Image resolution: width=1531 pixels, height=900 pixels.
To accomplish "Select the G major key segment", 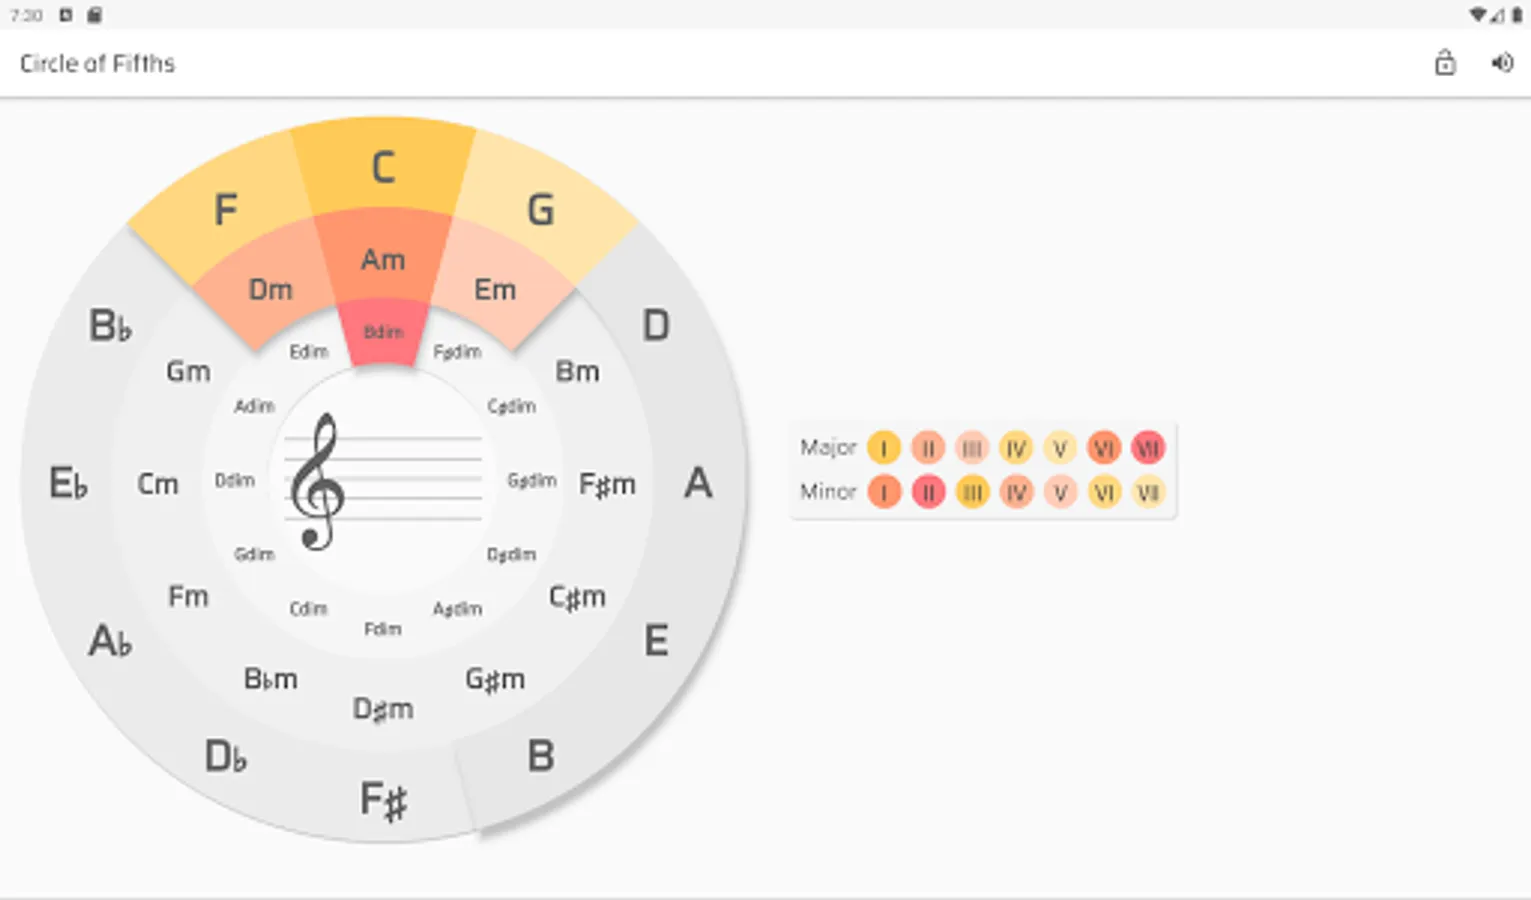I will [540, 210].
